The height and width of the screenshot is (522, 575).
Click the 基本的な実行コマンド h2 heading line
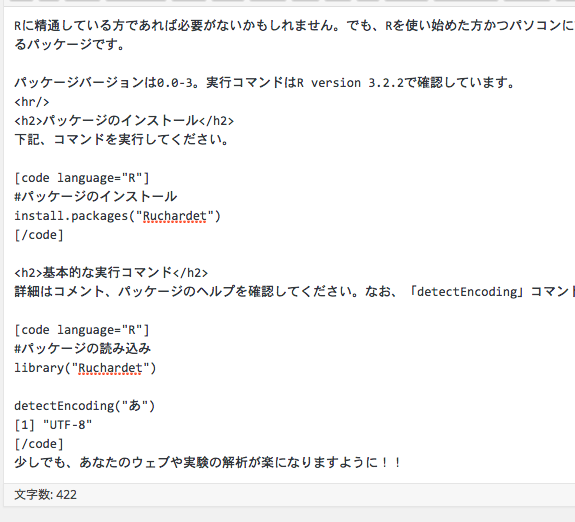click(x=111, y=273)
